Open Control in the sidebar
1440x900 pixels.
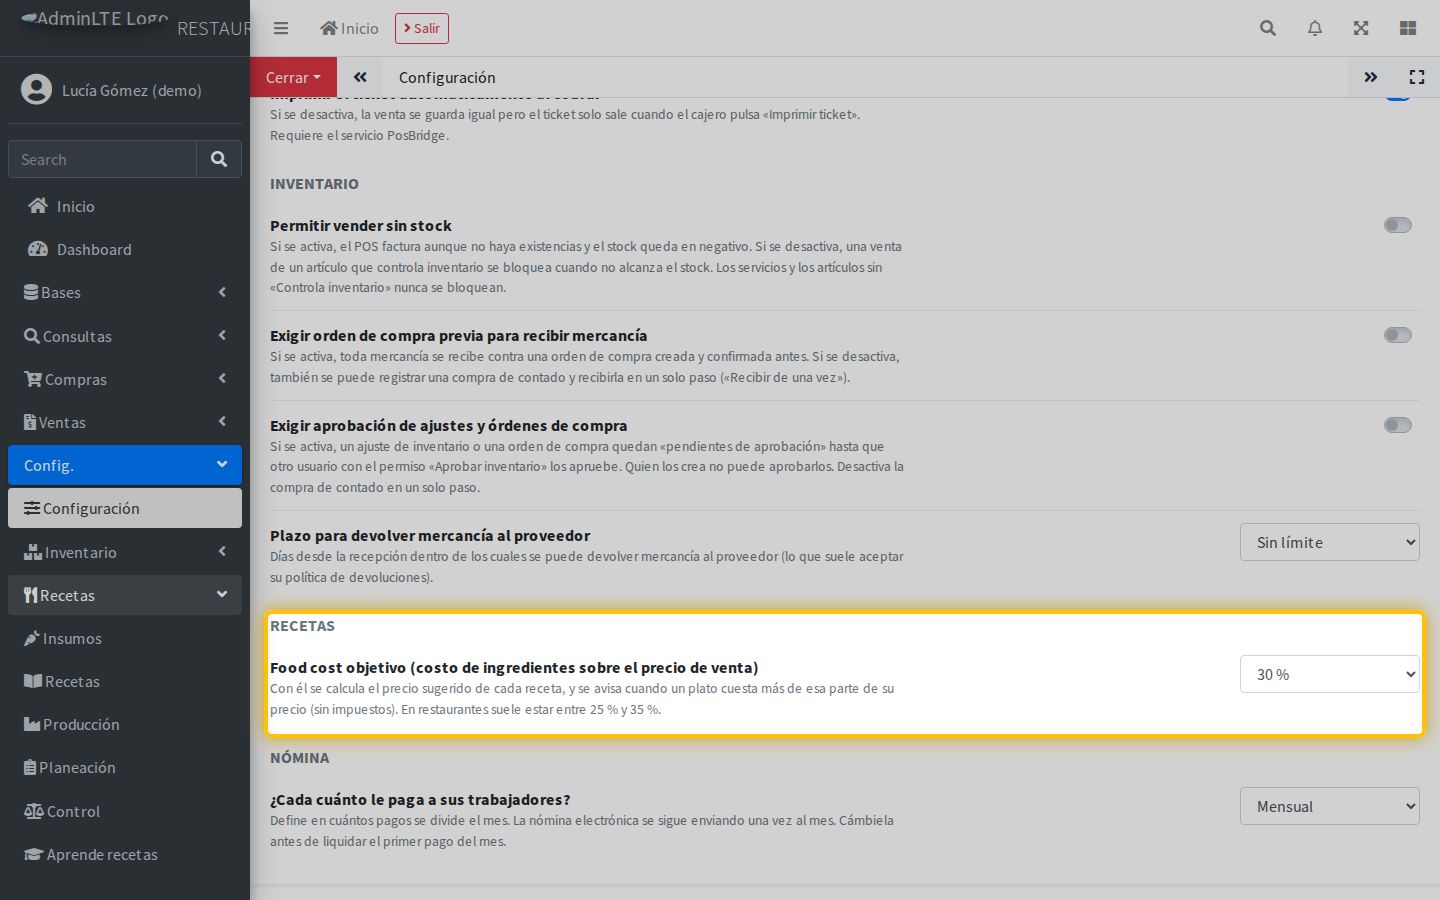(125, 811)
